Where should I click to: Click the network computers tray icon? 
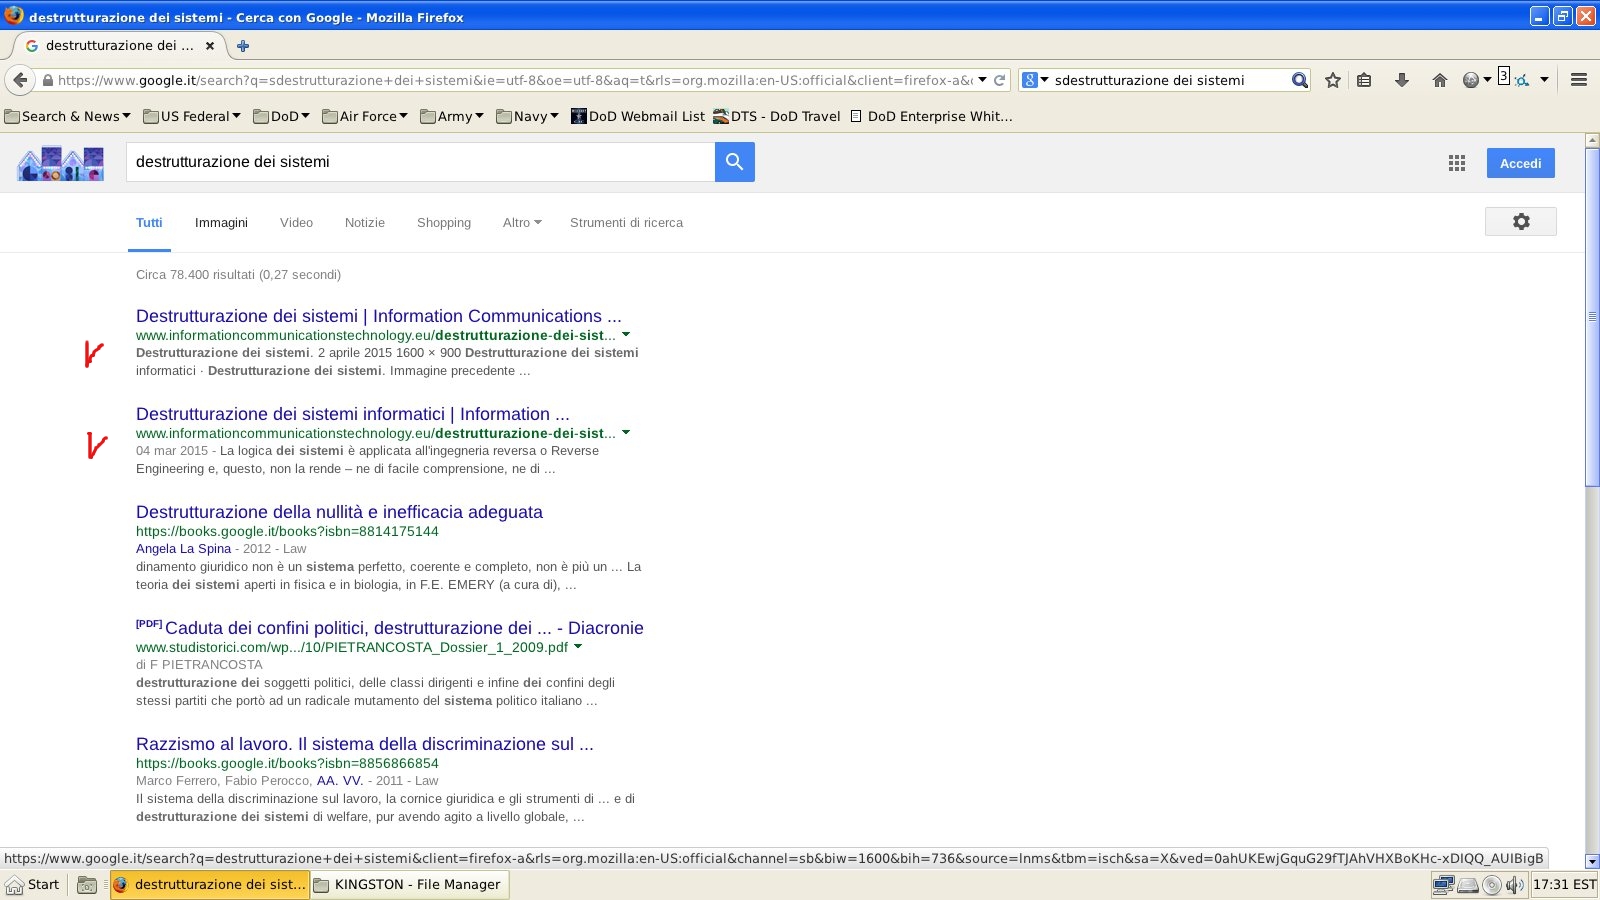1443,884
